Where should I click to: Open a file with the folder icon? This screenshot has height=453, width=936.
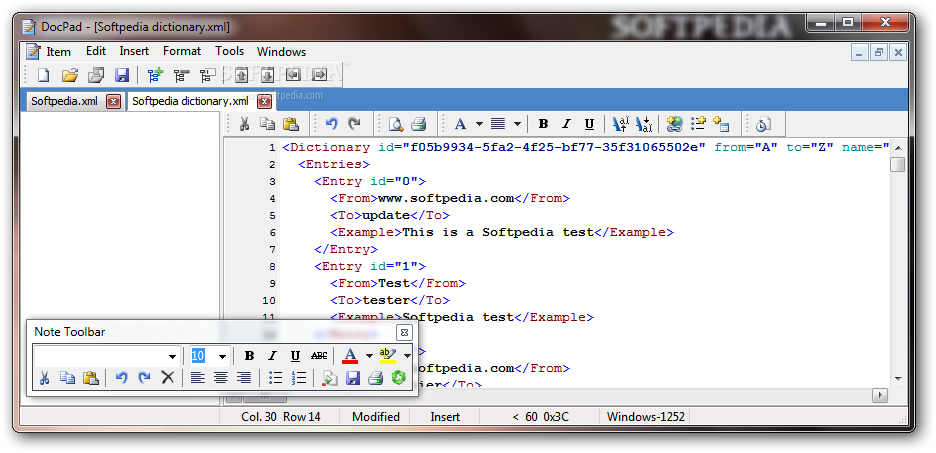(70, 75)
